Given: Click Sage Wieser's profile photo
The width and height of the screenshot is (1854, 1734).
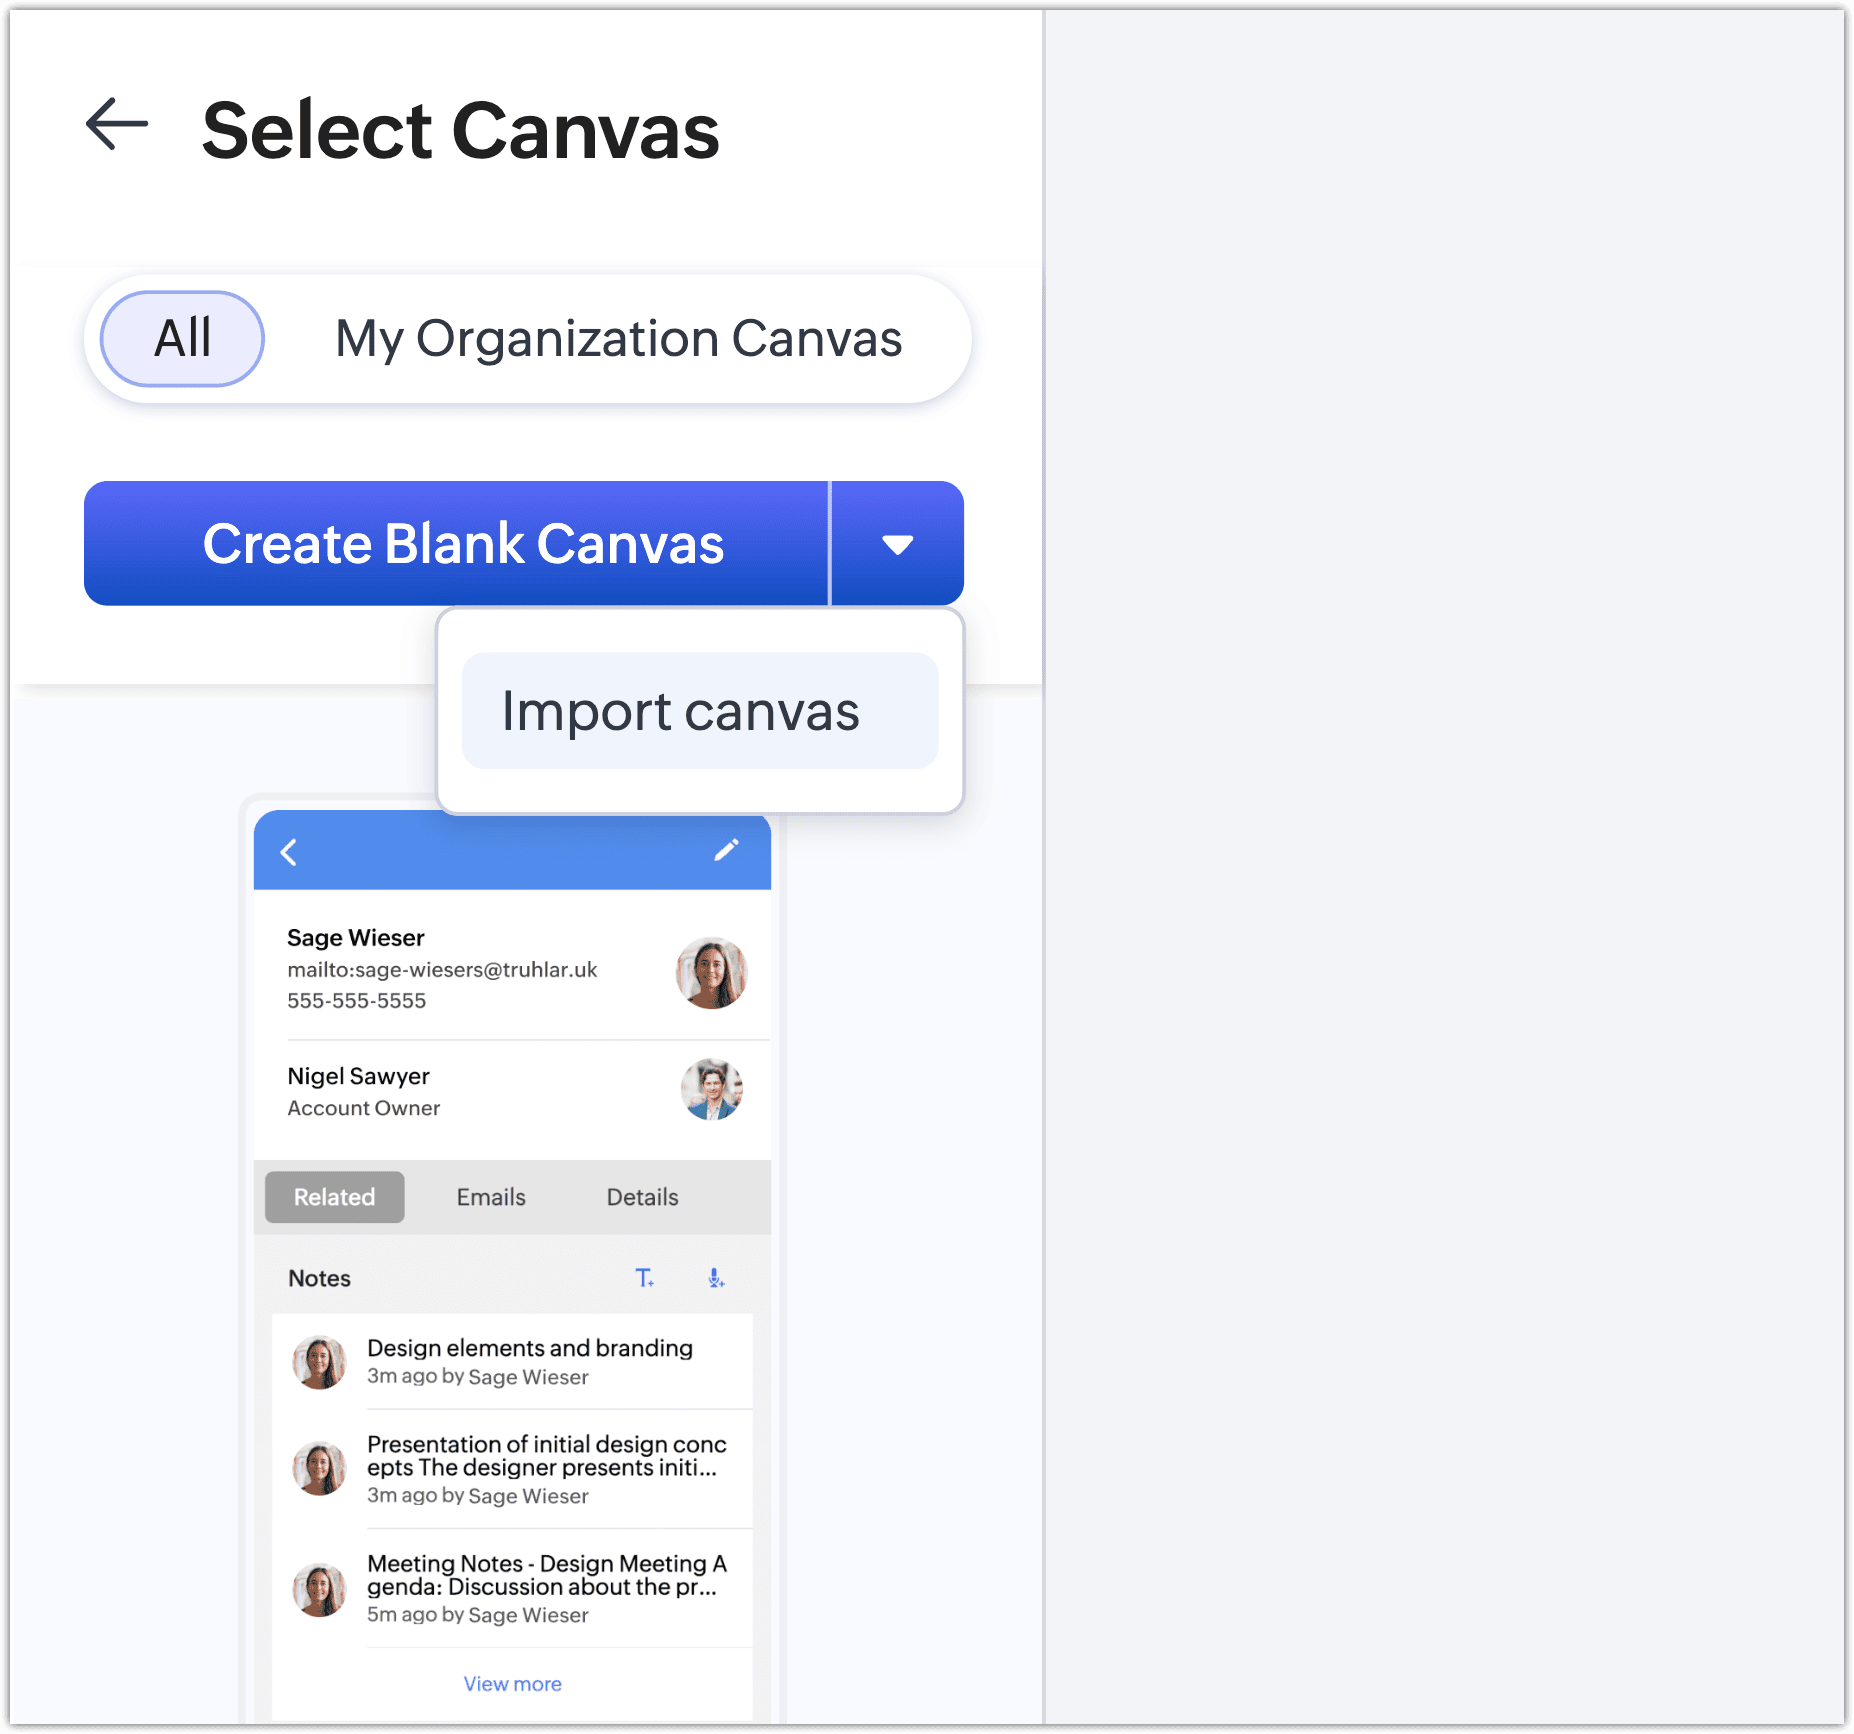Looking at the screenshot, I should 711,973.
